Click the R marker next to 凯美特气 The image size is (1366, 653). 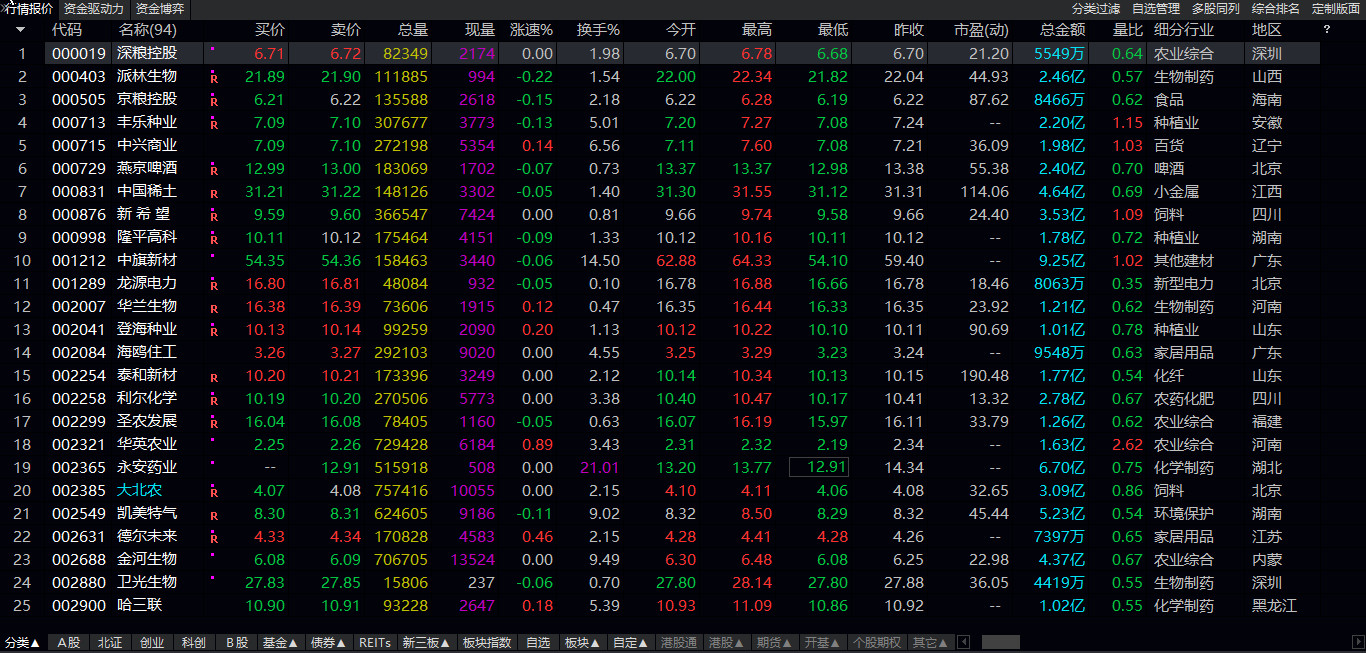pyautogui.click(x=214, y=514)
